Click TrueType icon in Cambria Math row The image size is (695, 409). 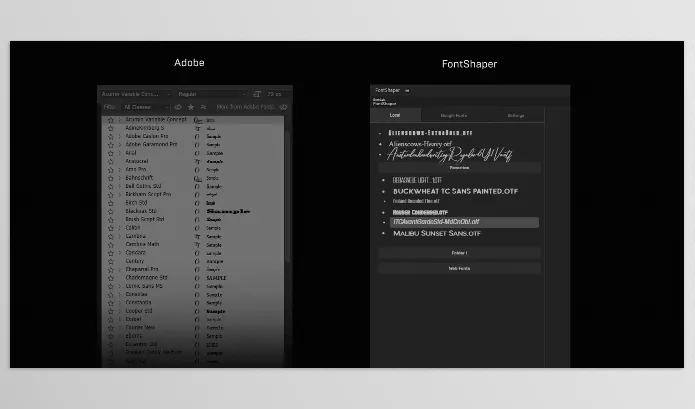pyautogui.click(x=197, y=245)
